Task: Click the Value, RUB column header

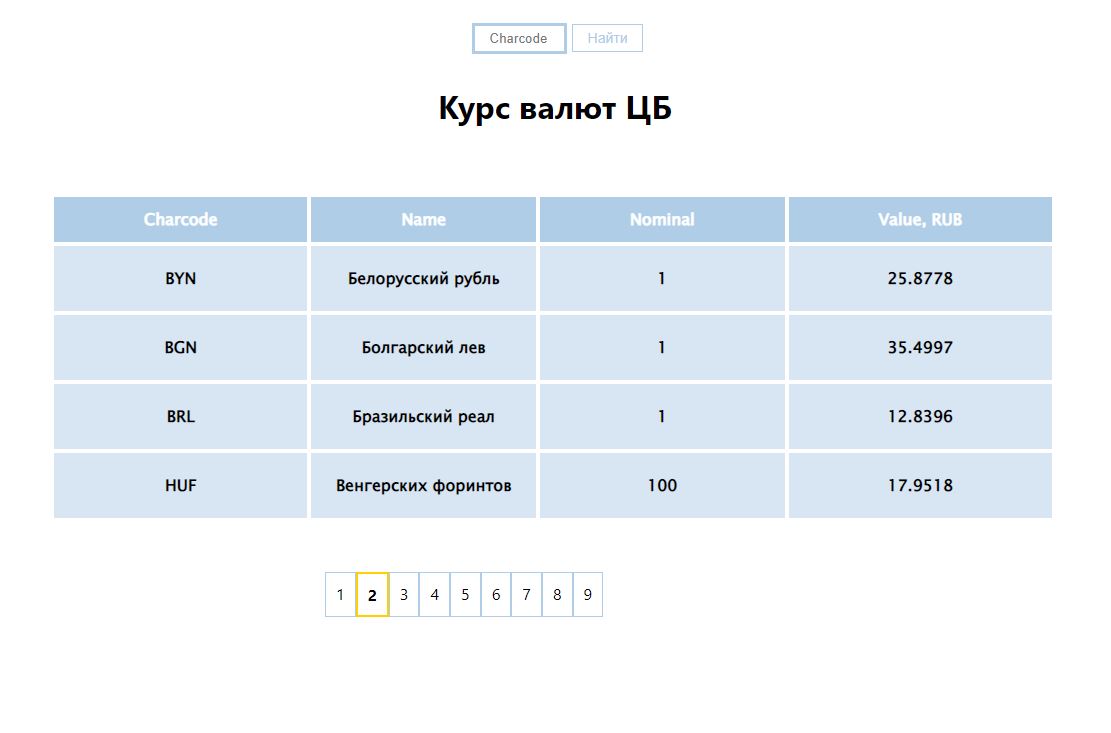Action: [920, 220]
